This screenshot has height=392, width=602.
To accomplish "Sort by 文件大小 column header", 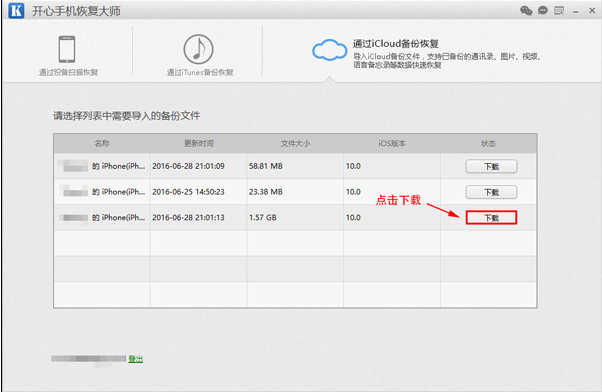I will coord(295,143).
